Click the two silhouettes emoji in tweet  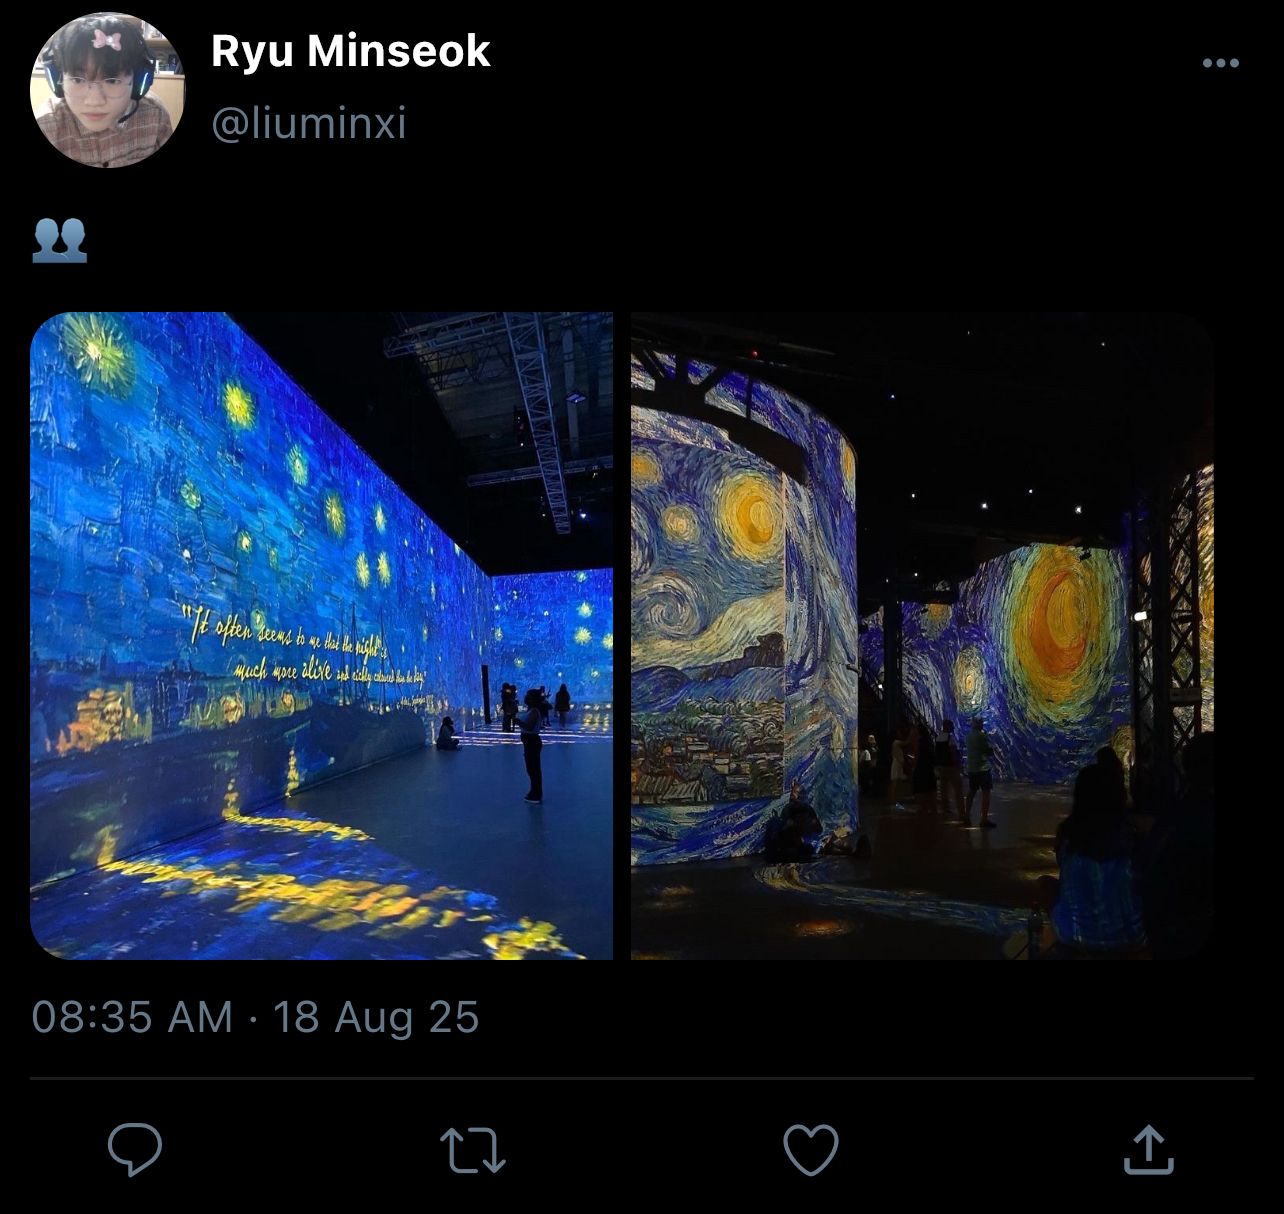[x=60, y=240]
